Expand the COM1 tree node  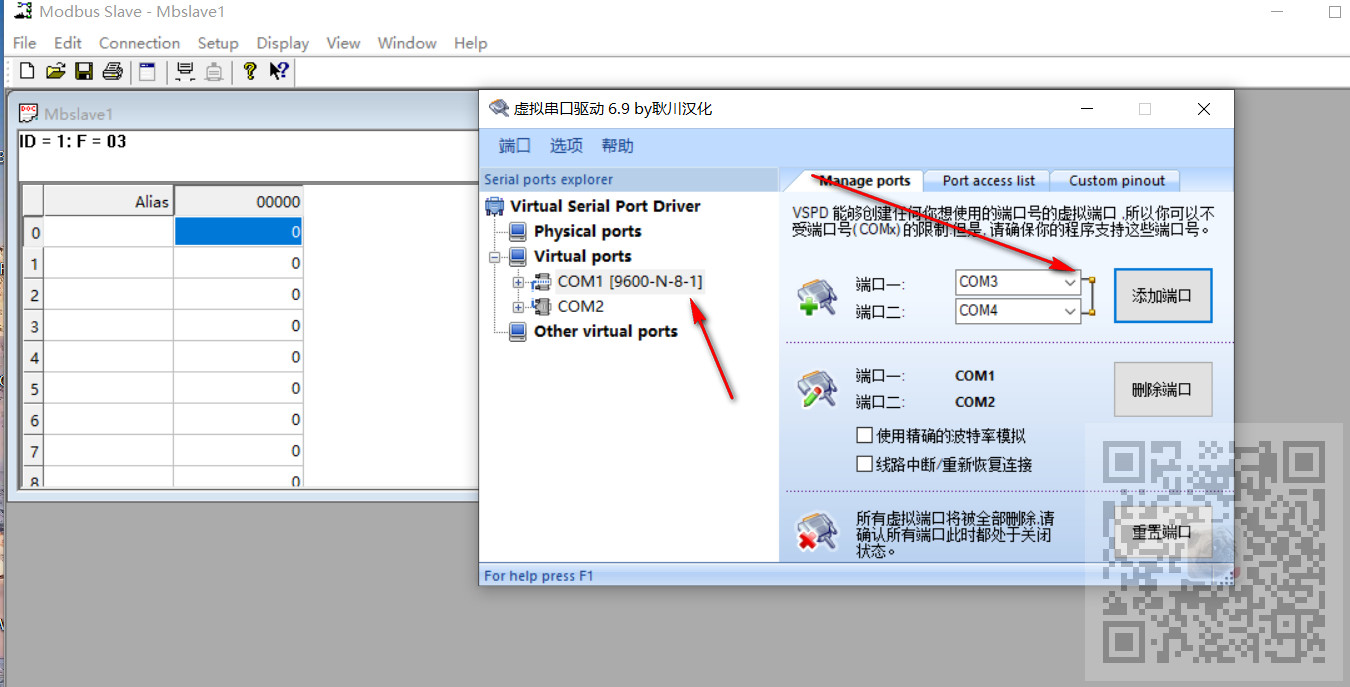518,282
